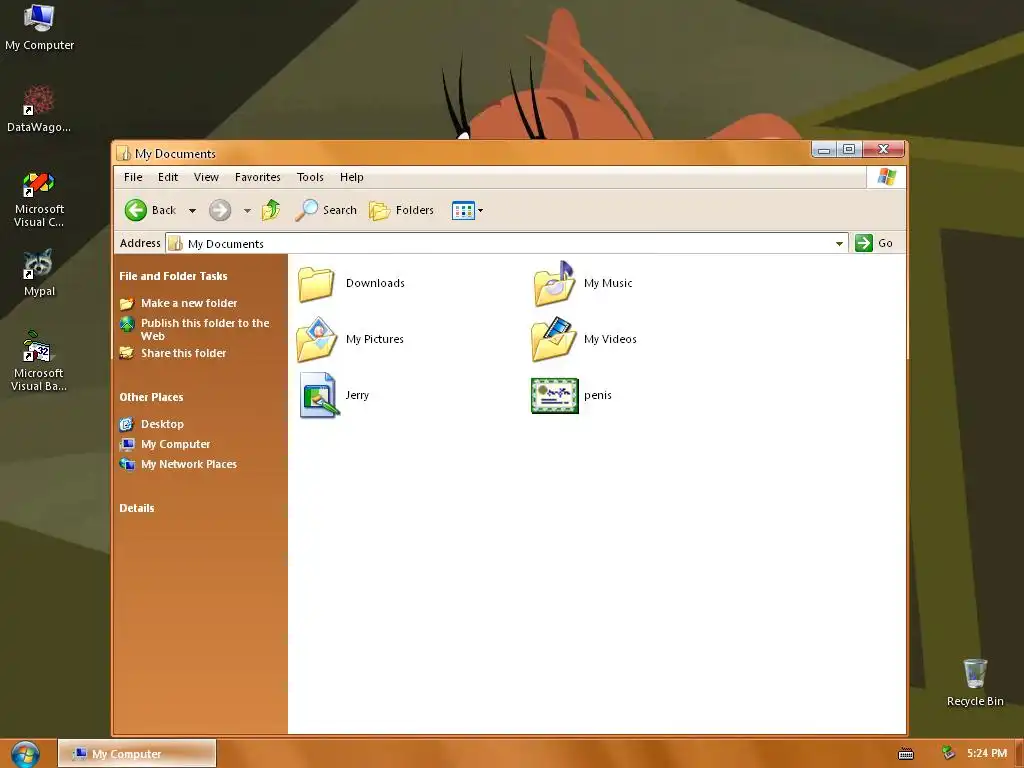Toggle the Folders pane button
This screenshot has height=768, width=1024.
[x=401, y=210]
